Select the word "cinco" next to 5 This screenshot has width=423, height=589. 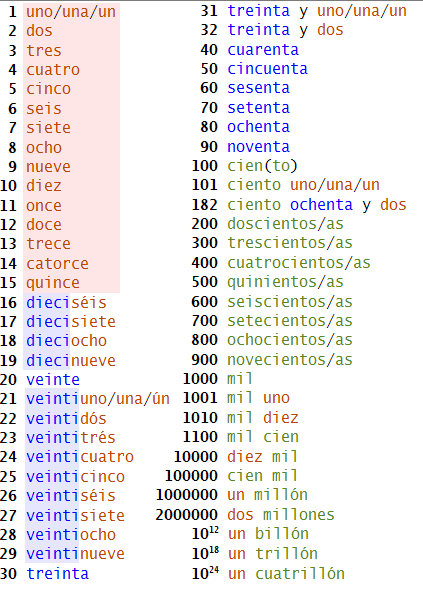(48, 89)
